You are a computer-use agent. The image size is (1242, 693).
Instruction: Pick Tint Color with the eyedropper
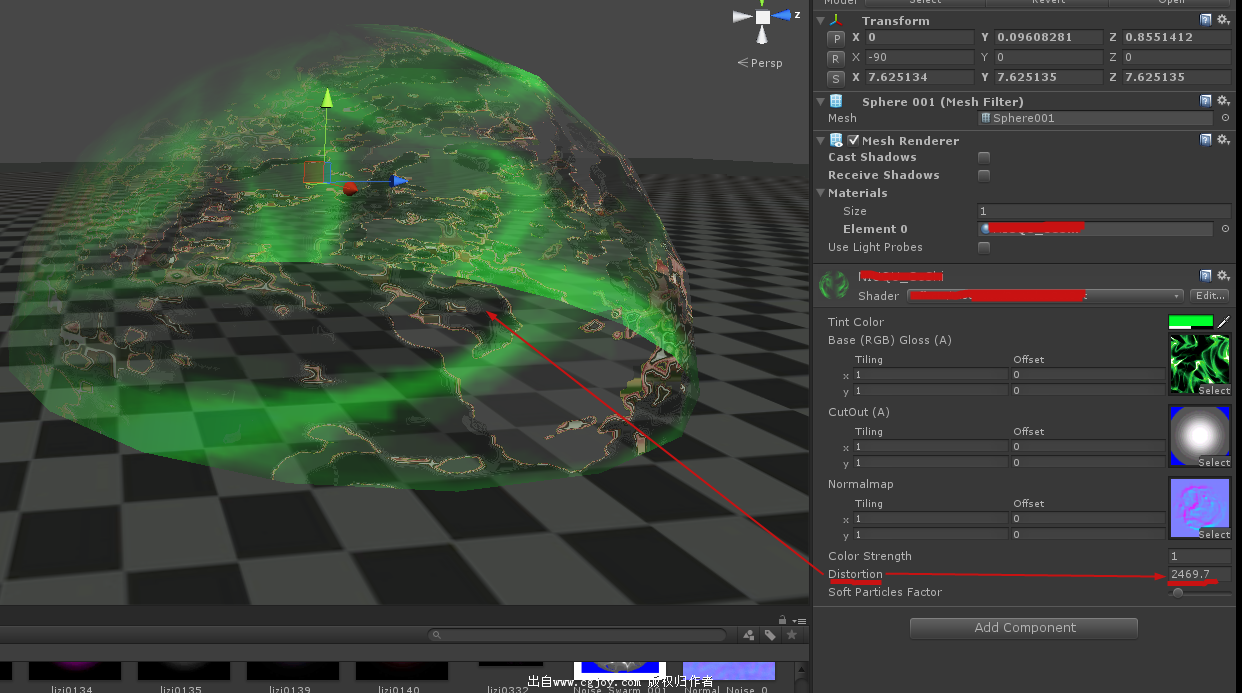pos(1223,322)
